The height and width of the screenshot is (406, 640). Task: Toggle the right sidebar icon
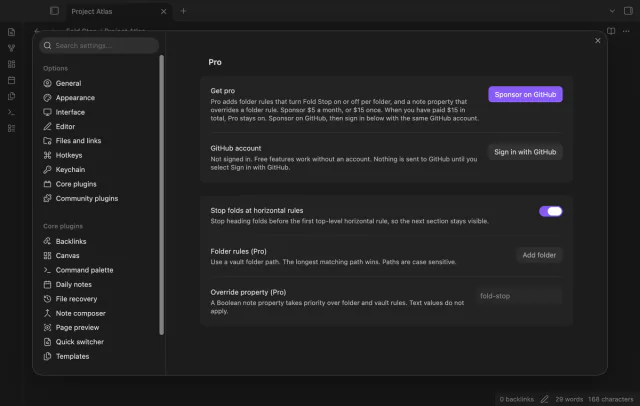pyautogui.click(x=628, y=11)
